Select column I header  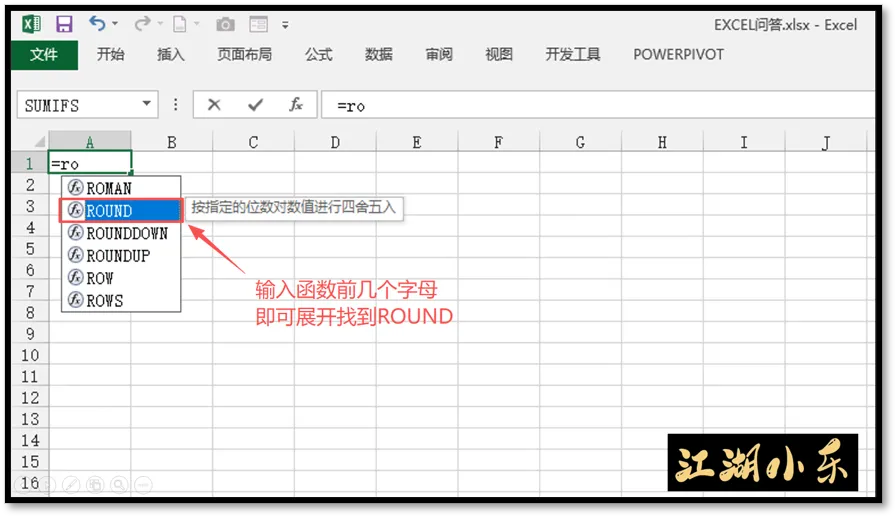(x=744, y=142)
